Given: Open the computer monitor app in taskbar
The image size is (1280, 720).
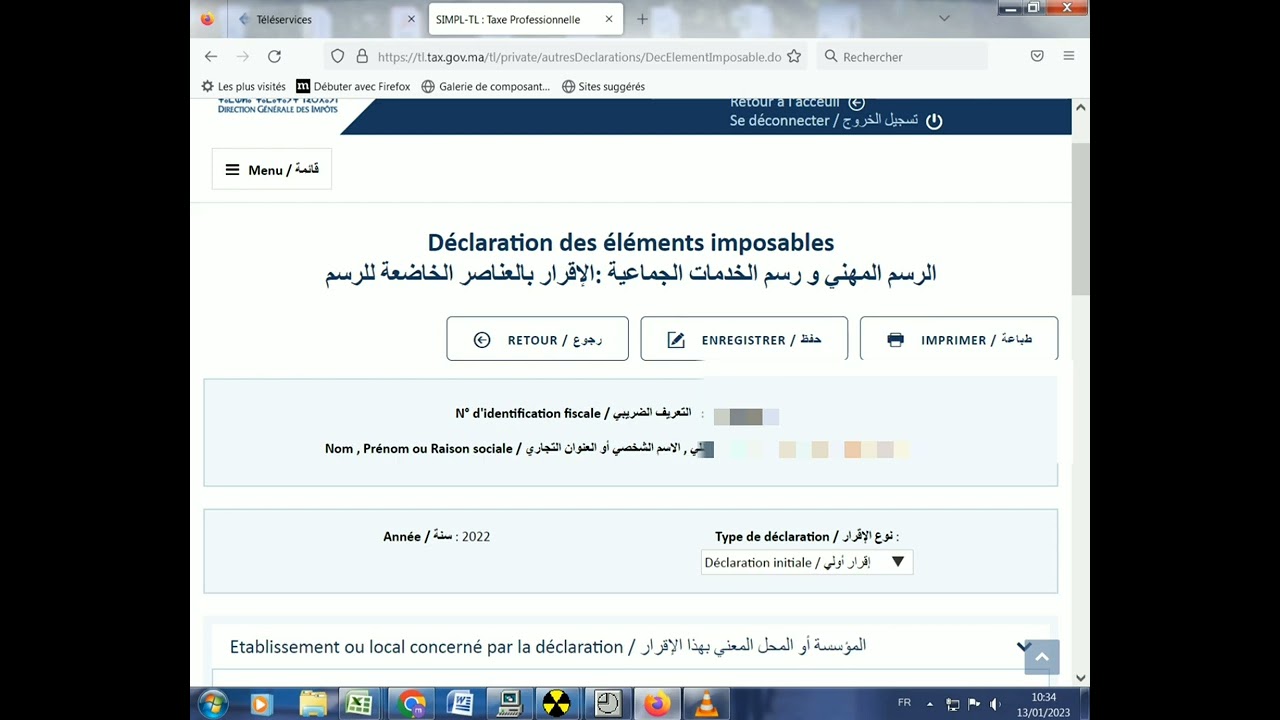Looking at the screenshot, I should click(x=509, y=704).
